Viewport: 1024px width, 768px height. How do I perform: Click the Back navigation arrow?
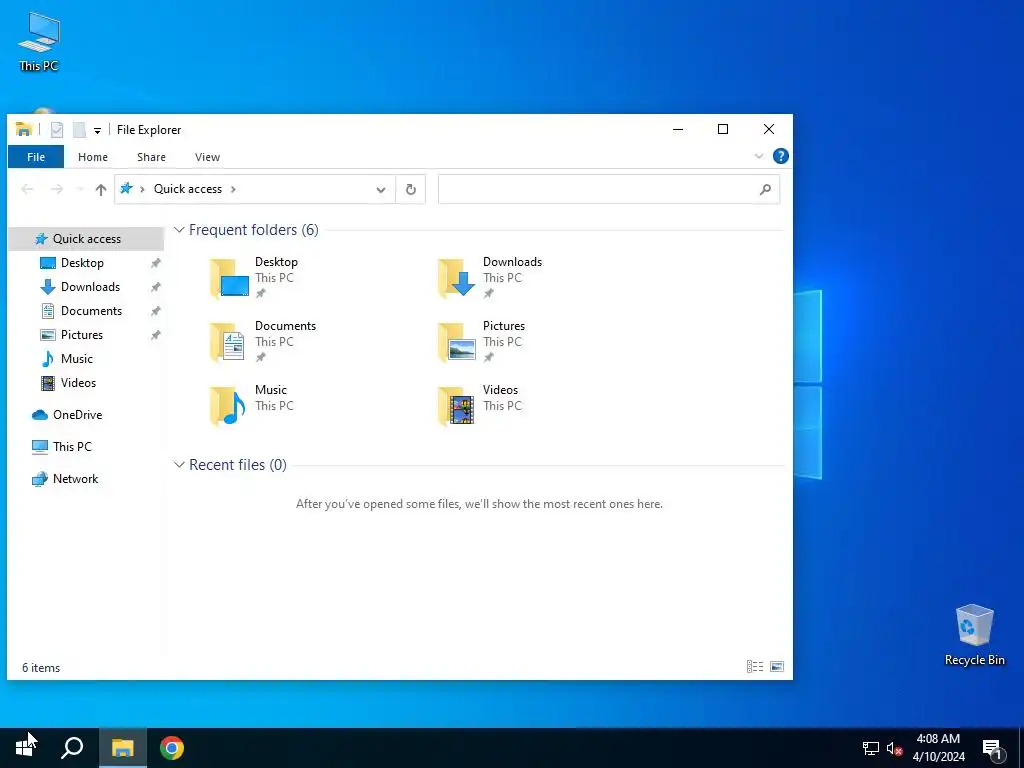(27, 189)
